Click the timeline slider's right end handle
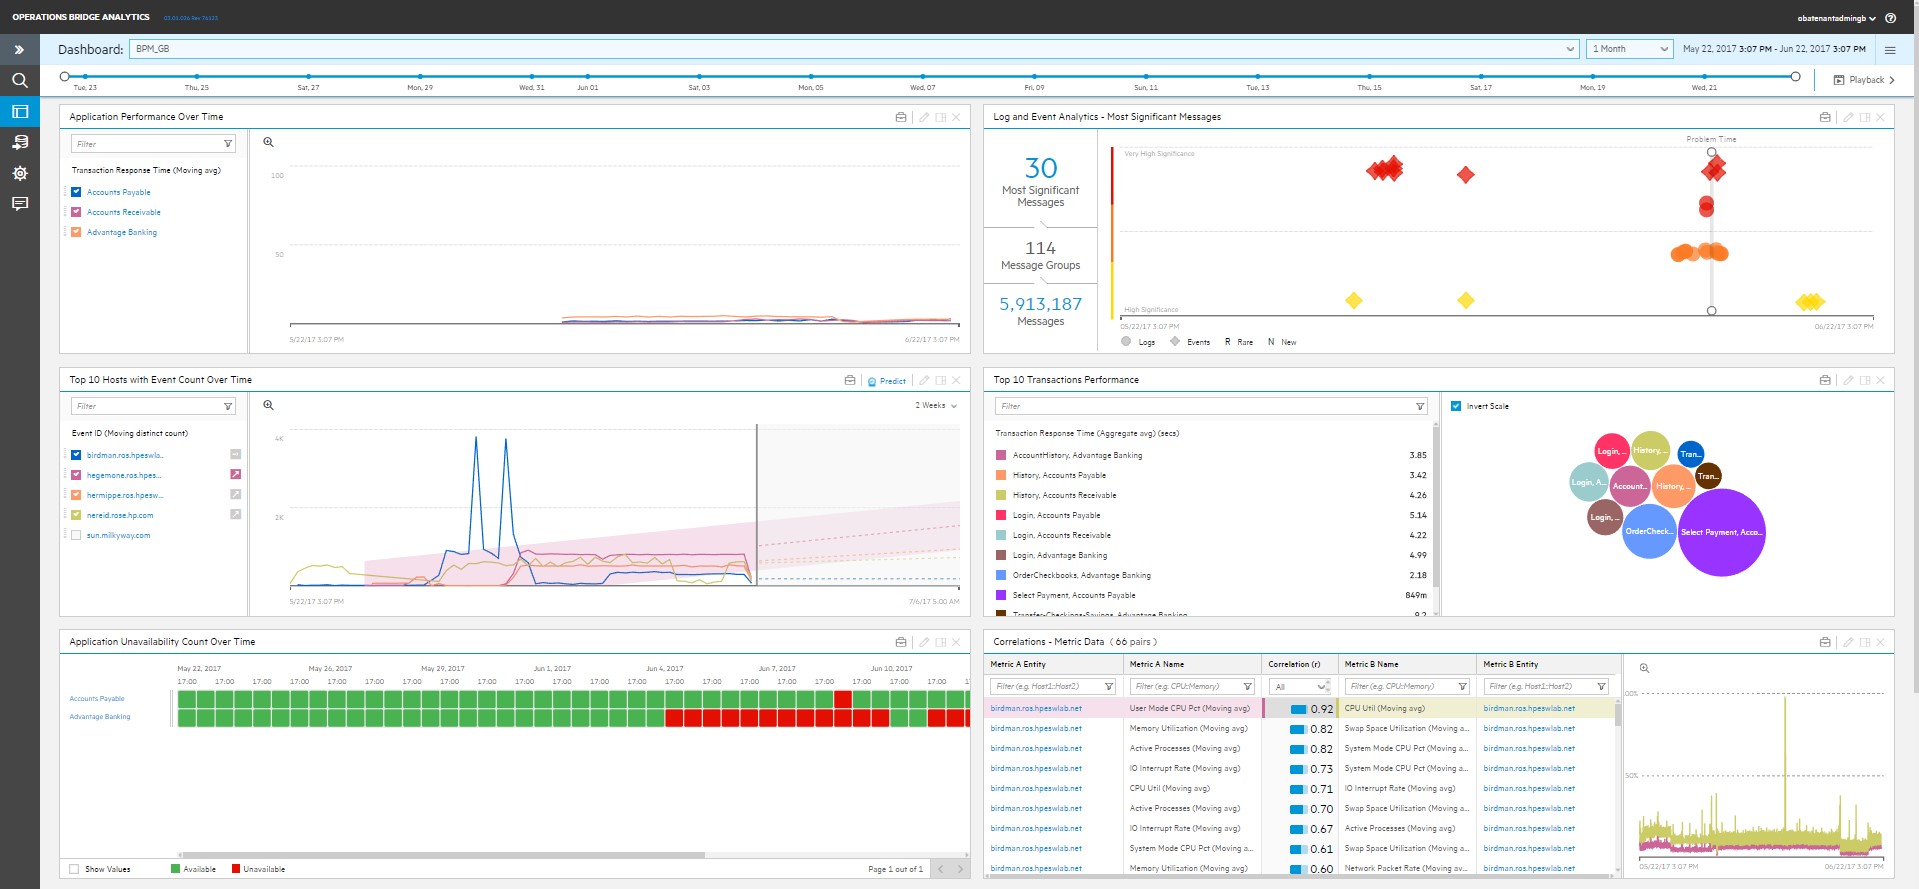 tap(1795, 76)
